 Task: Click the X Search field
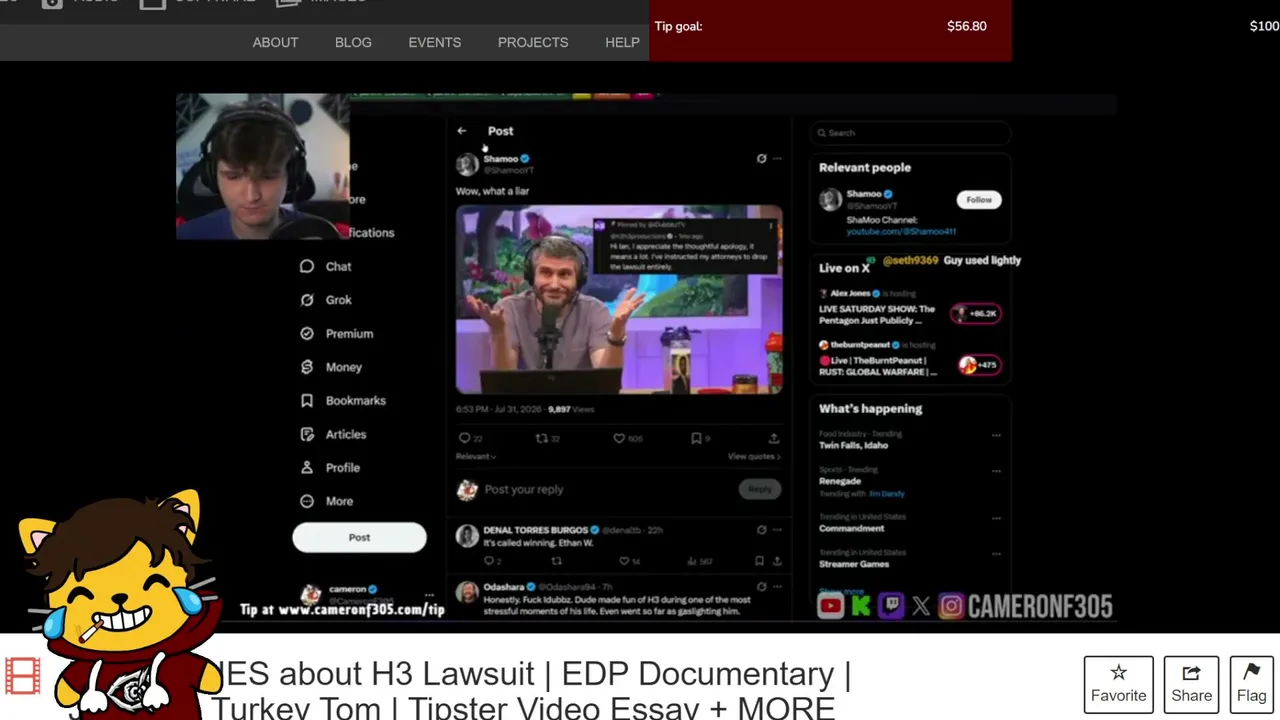click(x=910, y=133)
